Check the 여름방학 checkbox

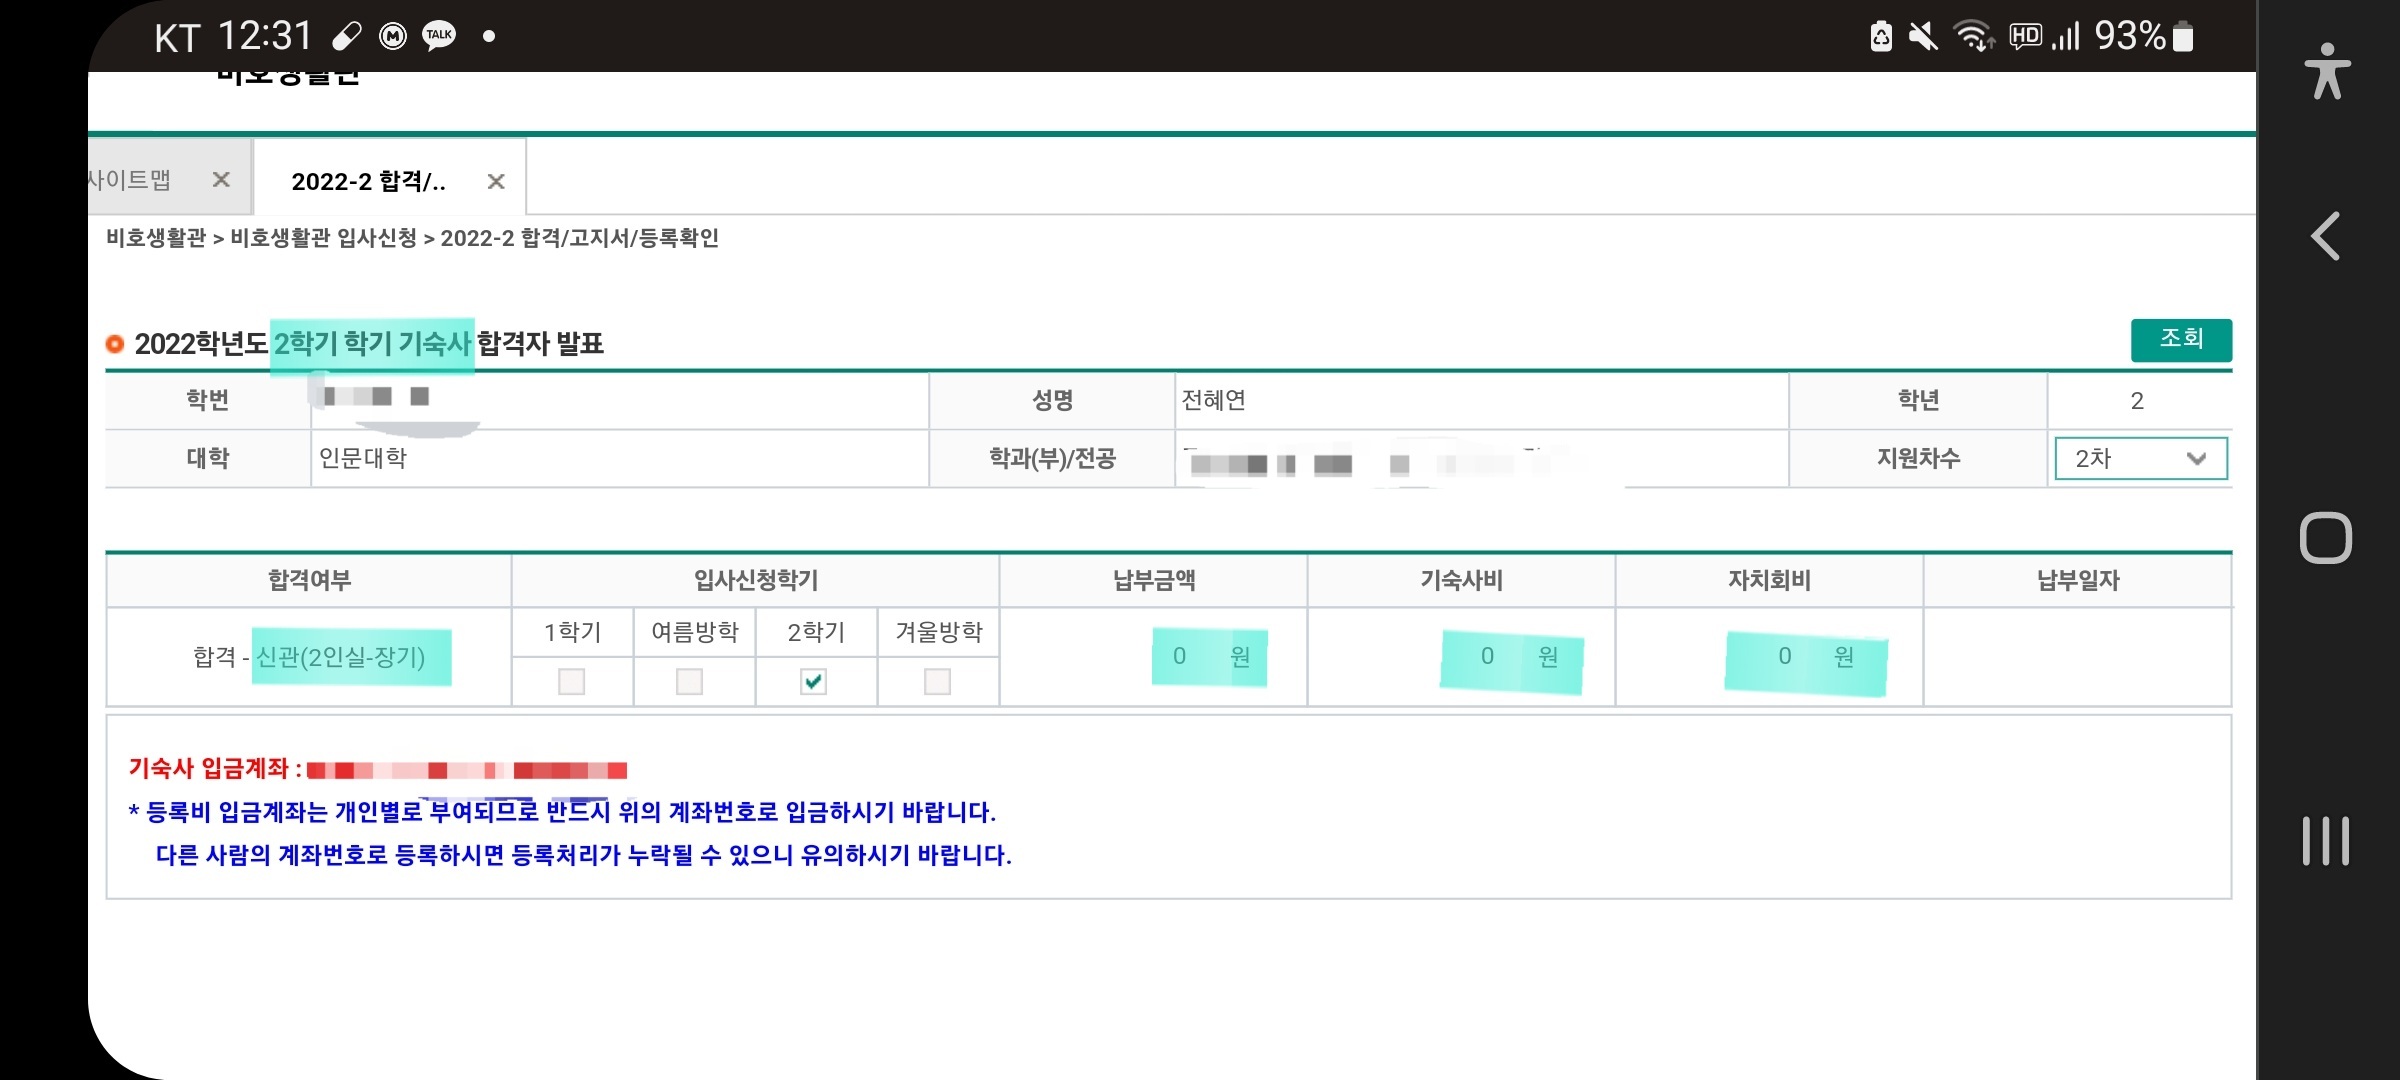(x=689, y=682)
